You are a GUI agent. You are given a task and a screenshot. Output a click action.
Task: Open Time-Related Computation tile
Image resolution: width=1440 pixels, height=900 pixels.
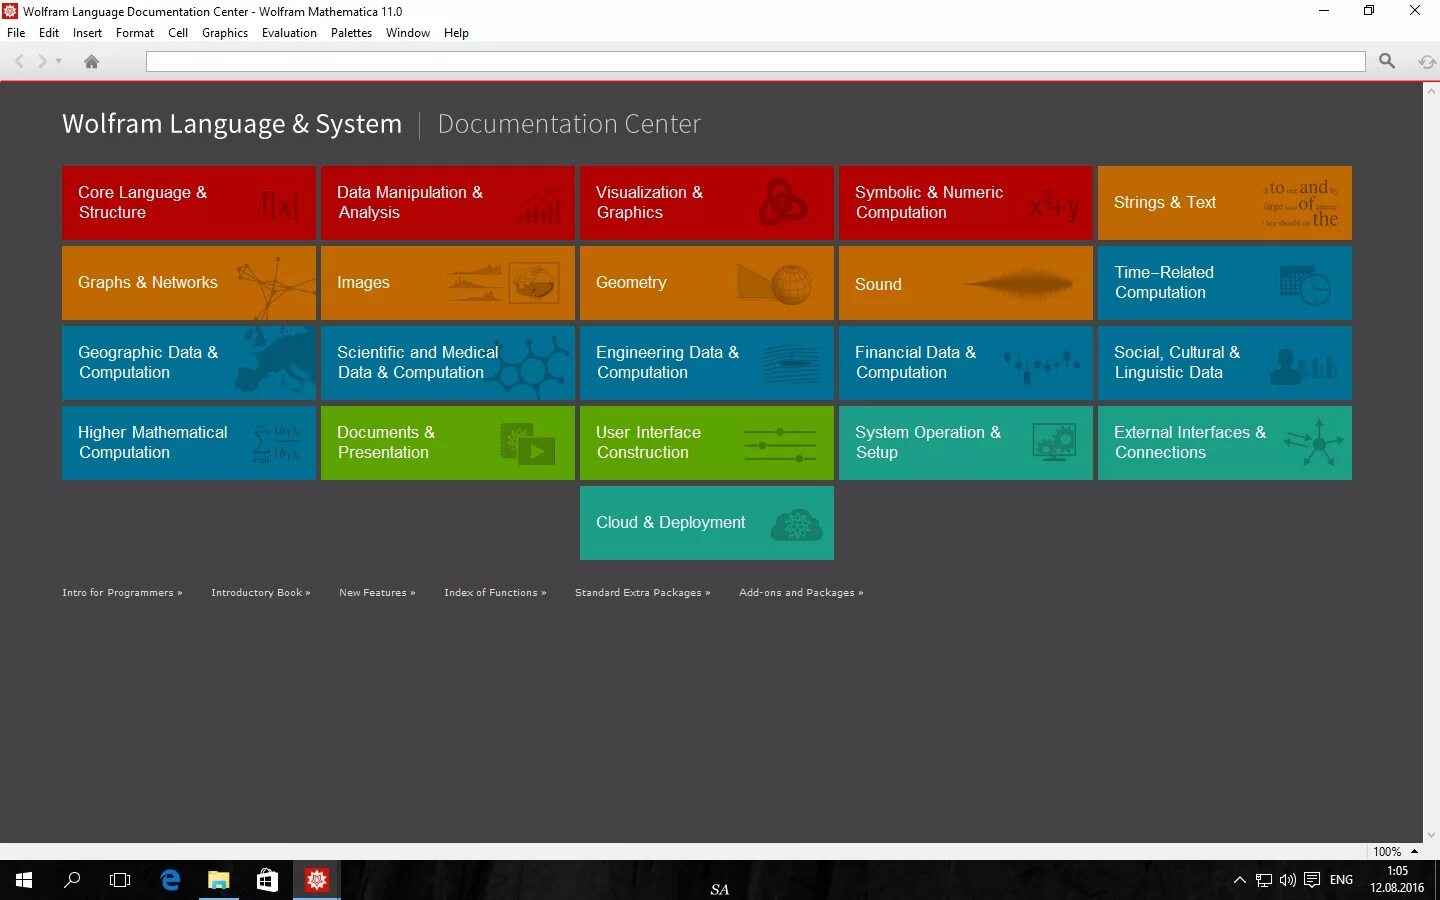click(x=1225, y=283)
